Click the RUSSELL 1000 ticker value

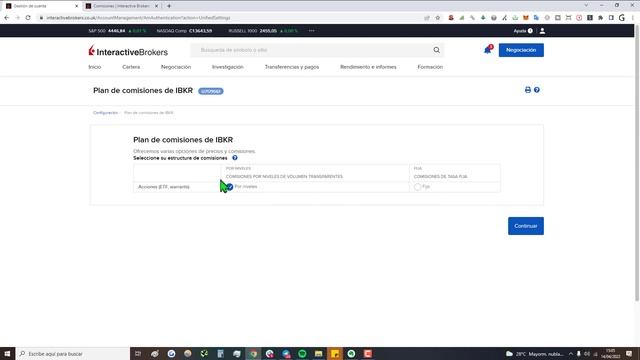[268, 31]
